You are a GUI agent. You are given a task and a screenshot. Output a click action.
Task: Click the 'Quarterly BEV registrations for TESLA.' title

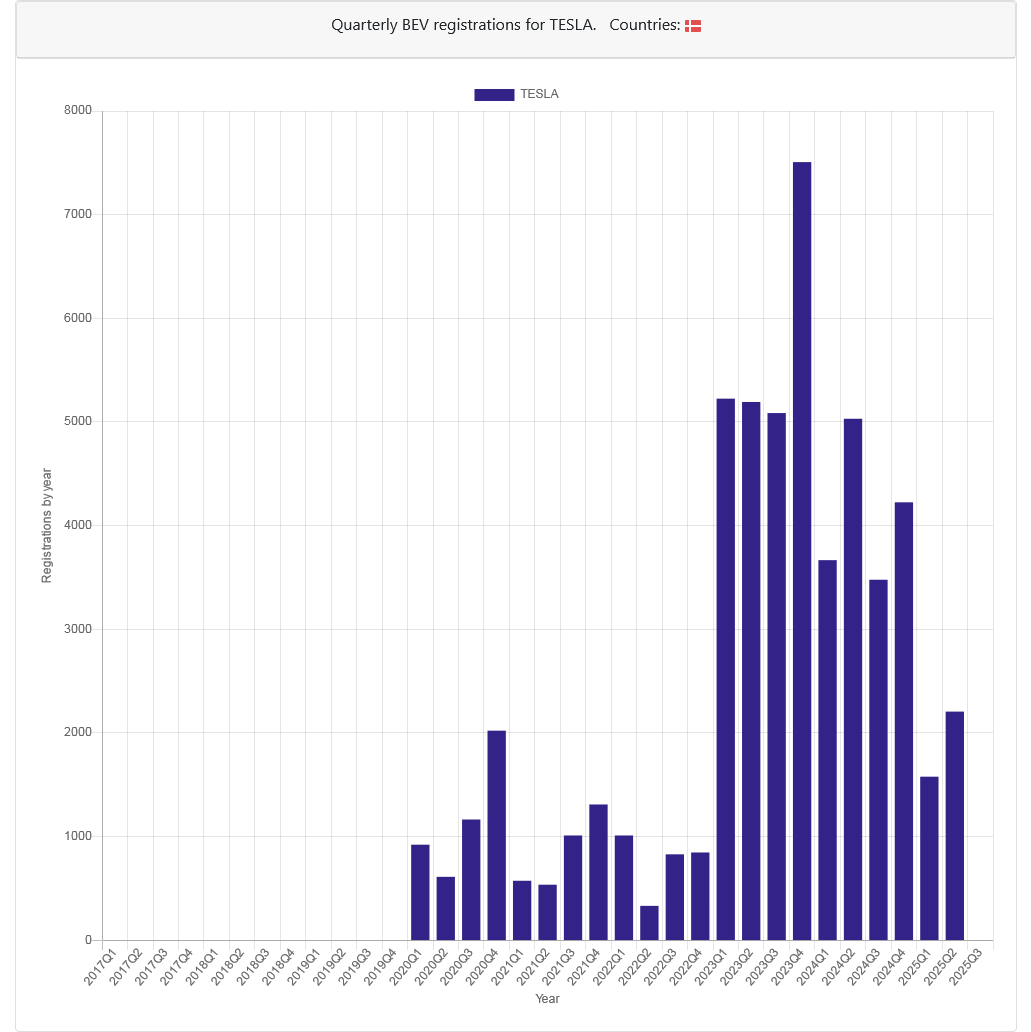[463, 25]
